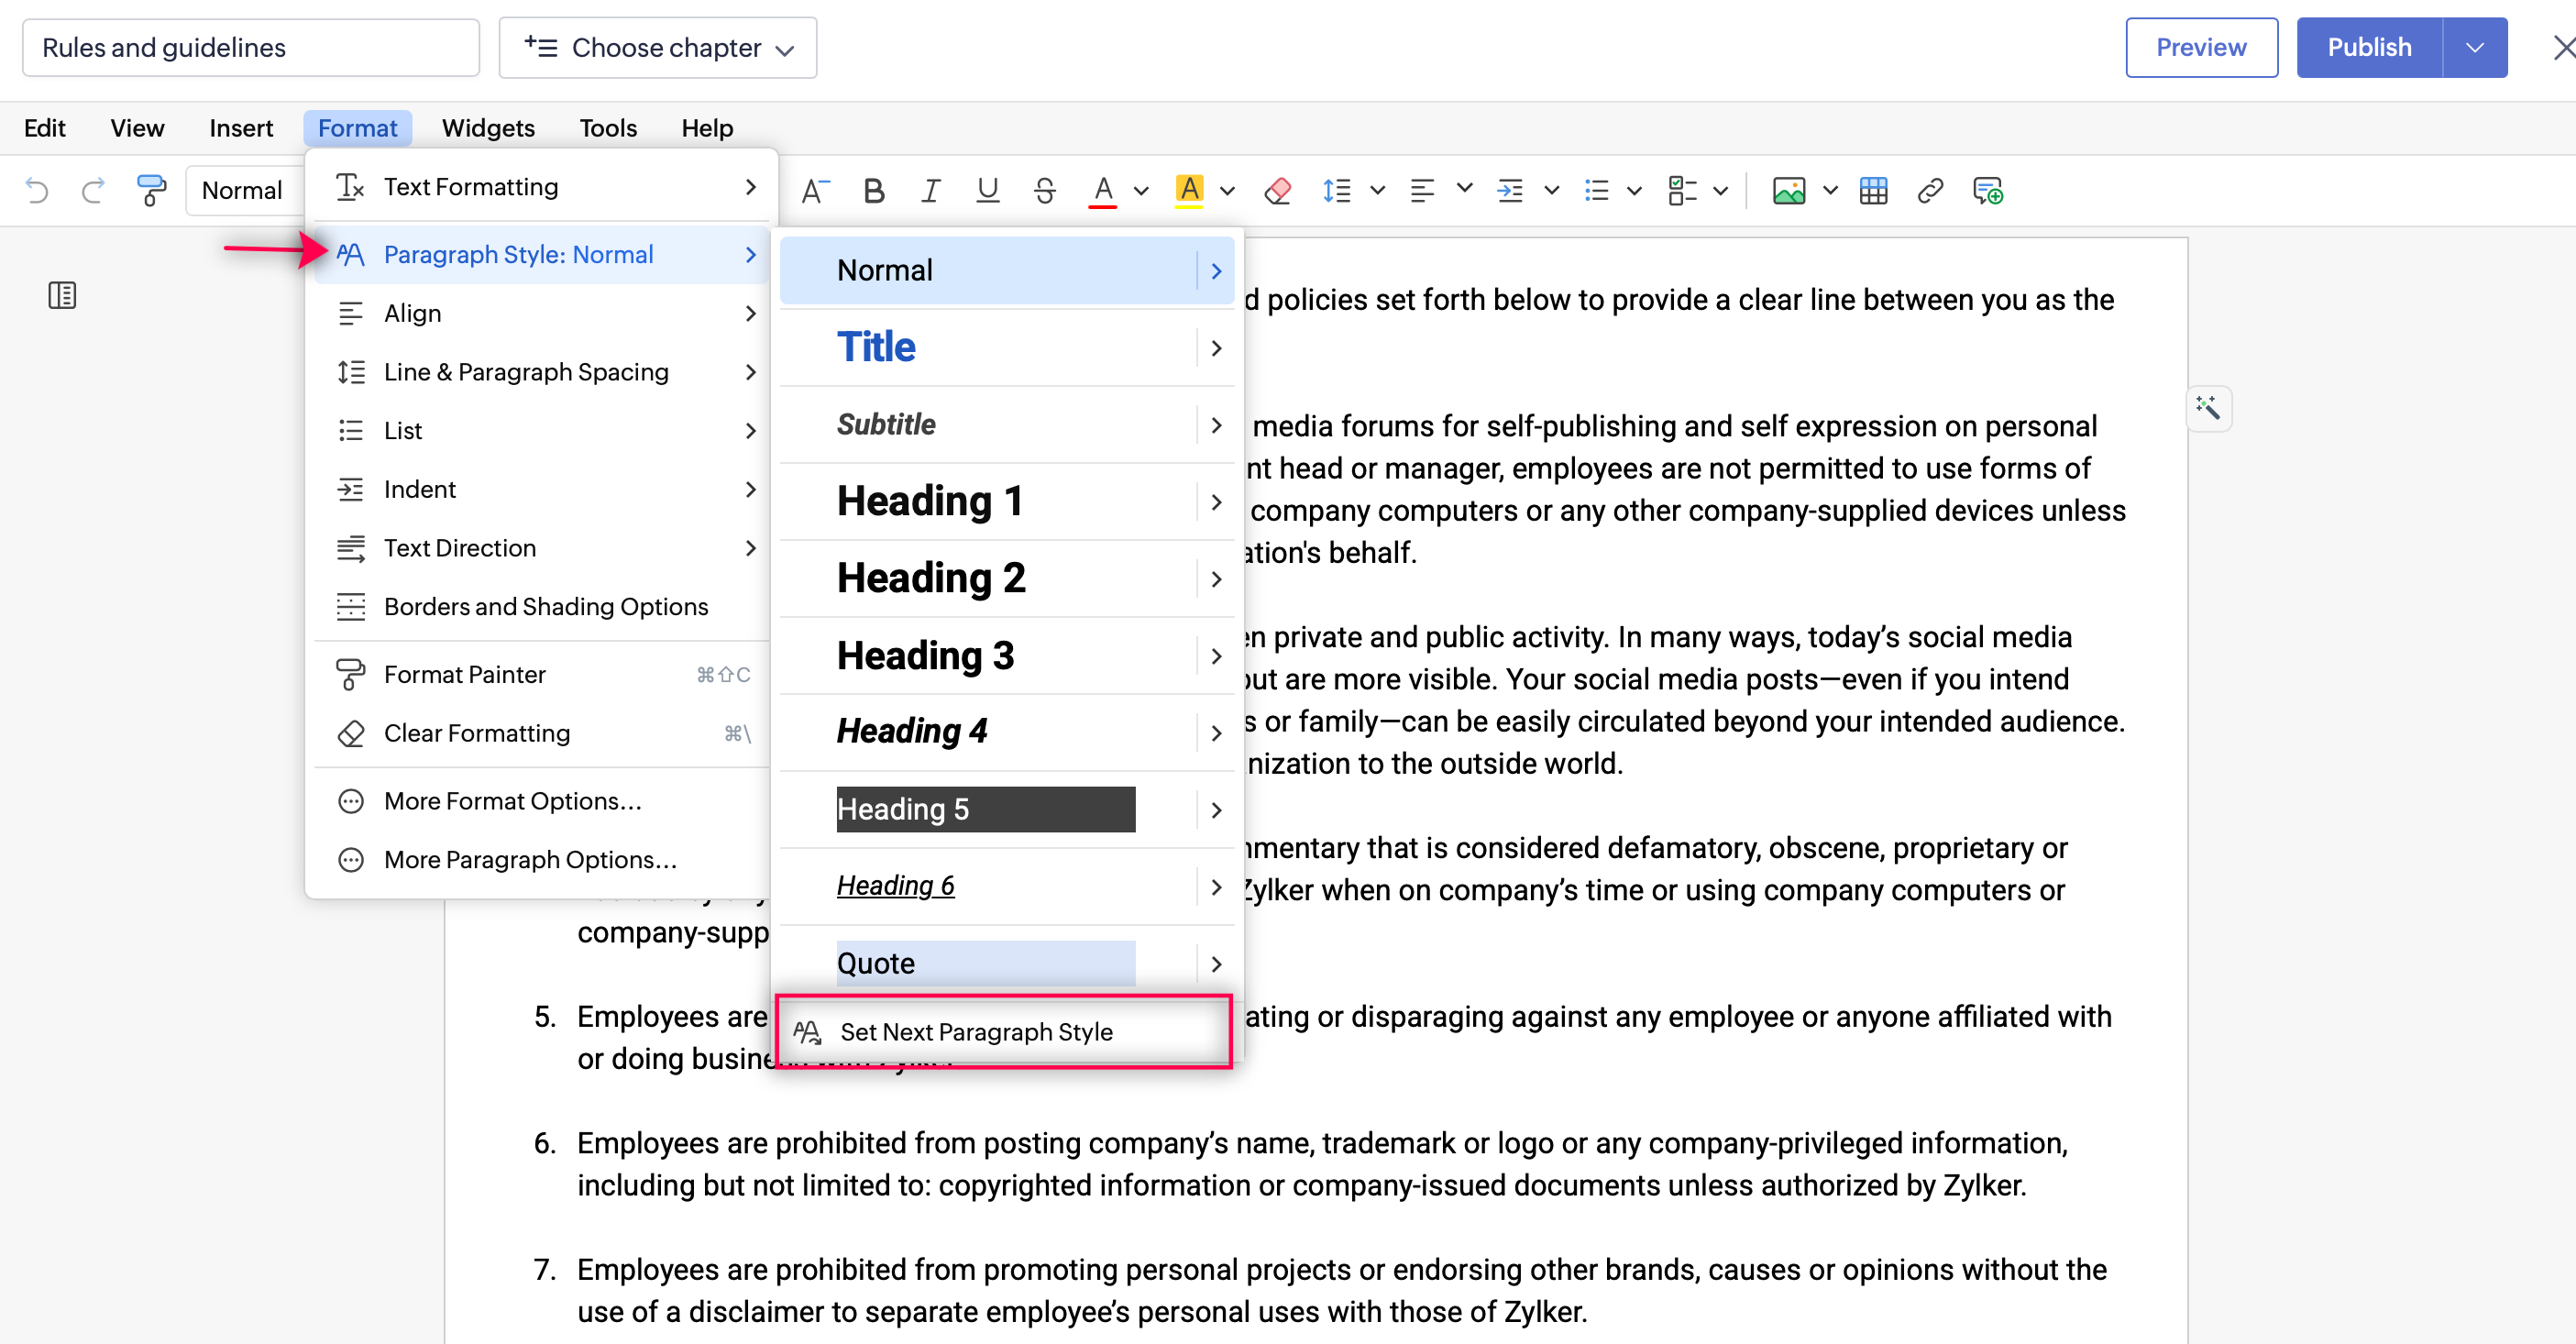Open the Widgets menu

(488, 128)
